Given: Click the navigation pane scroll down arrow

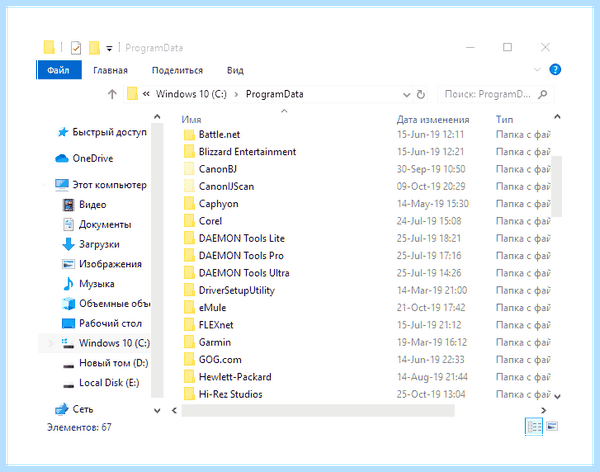Looking at the screenshot, I should [x=157, y=410].
